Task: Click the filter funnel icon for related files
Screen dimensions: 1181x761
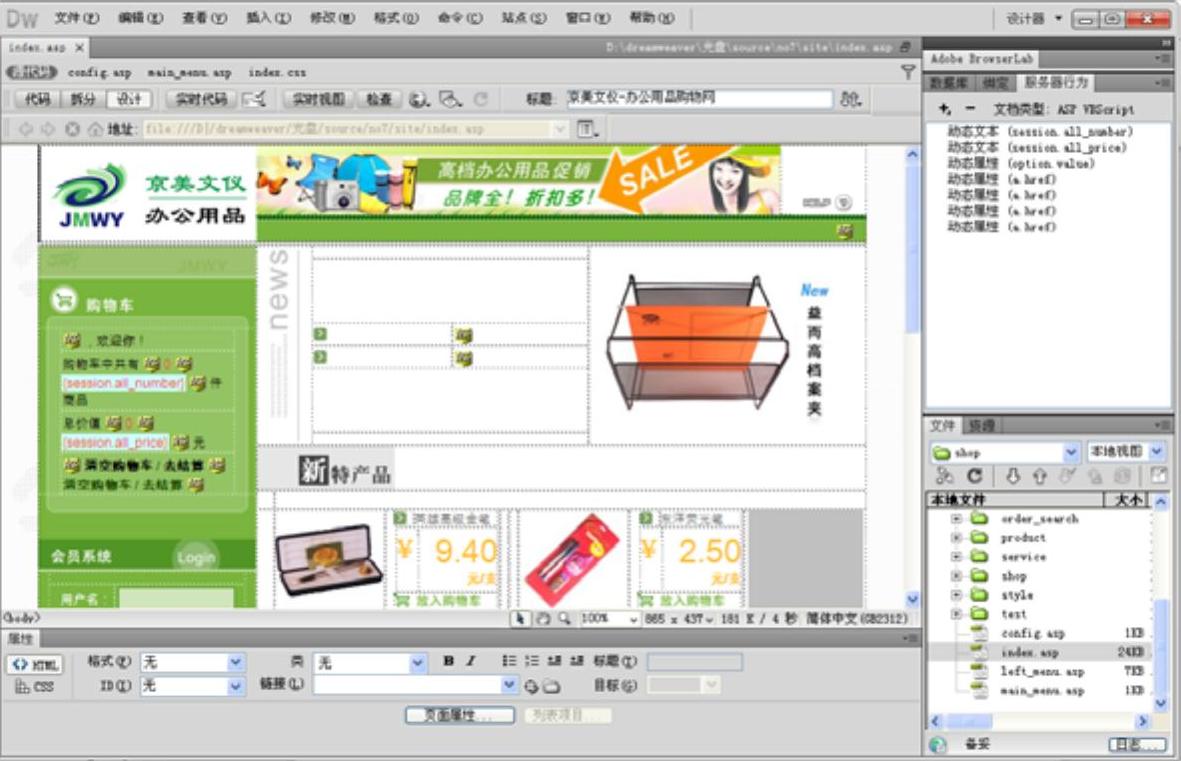Action: pos(908,72)
